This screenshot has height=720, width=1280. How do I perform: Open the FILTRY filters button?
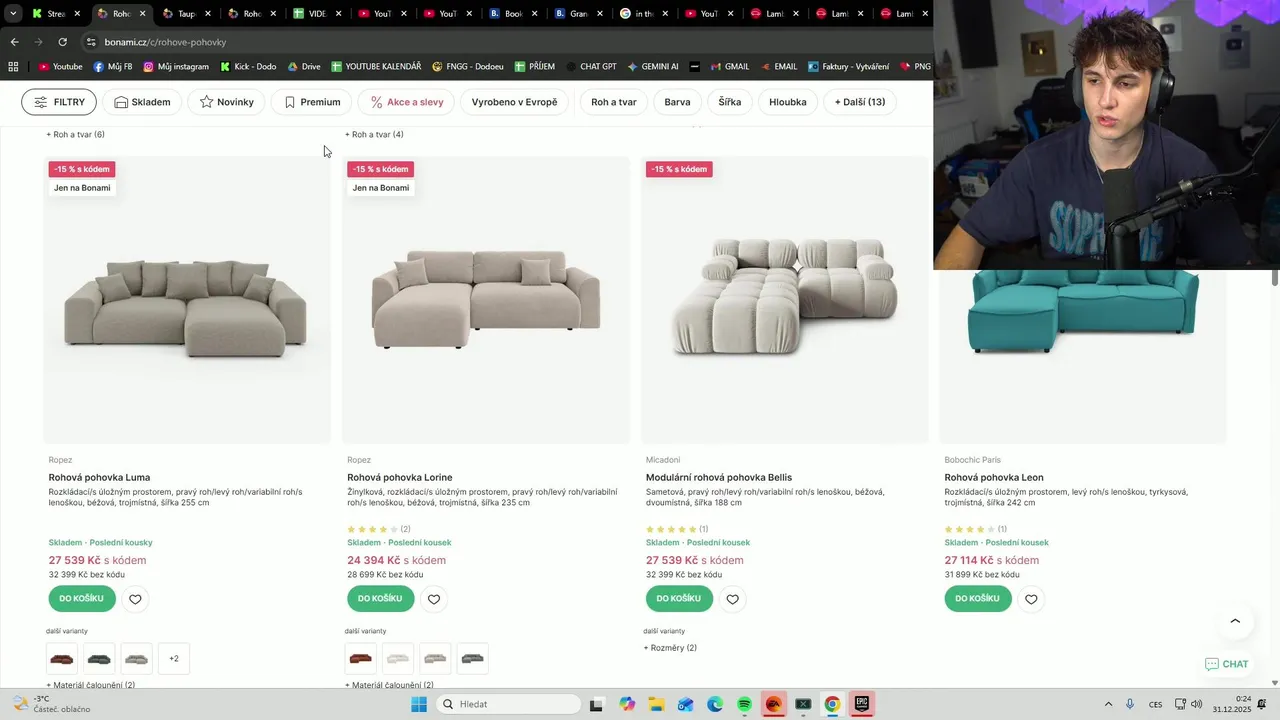[59, 102]
